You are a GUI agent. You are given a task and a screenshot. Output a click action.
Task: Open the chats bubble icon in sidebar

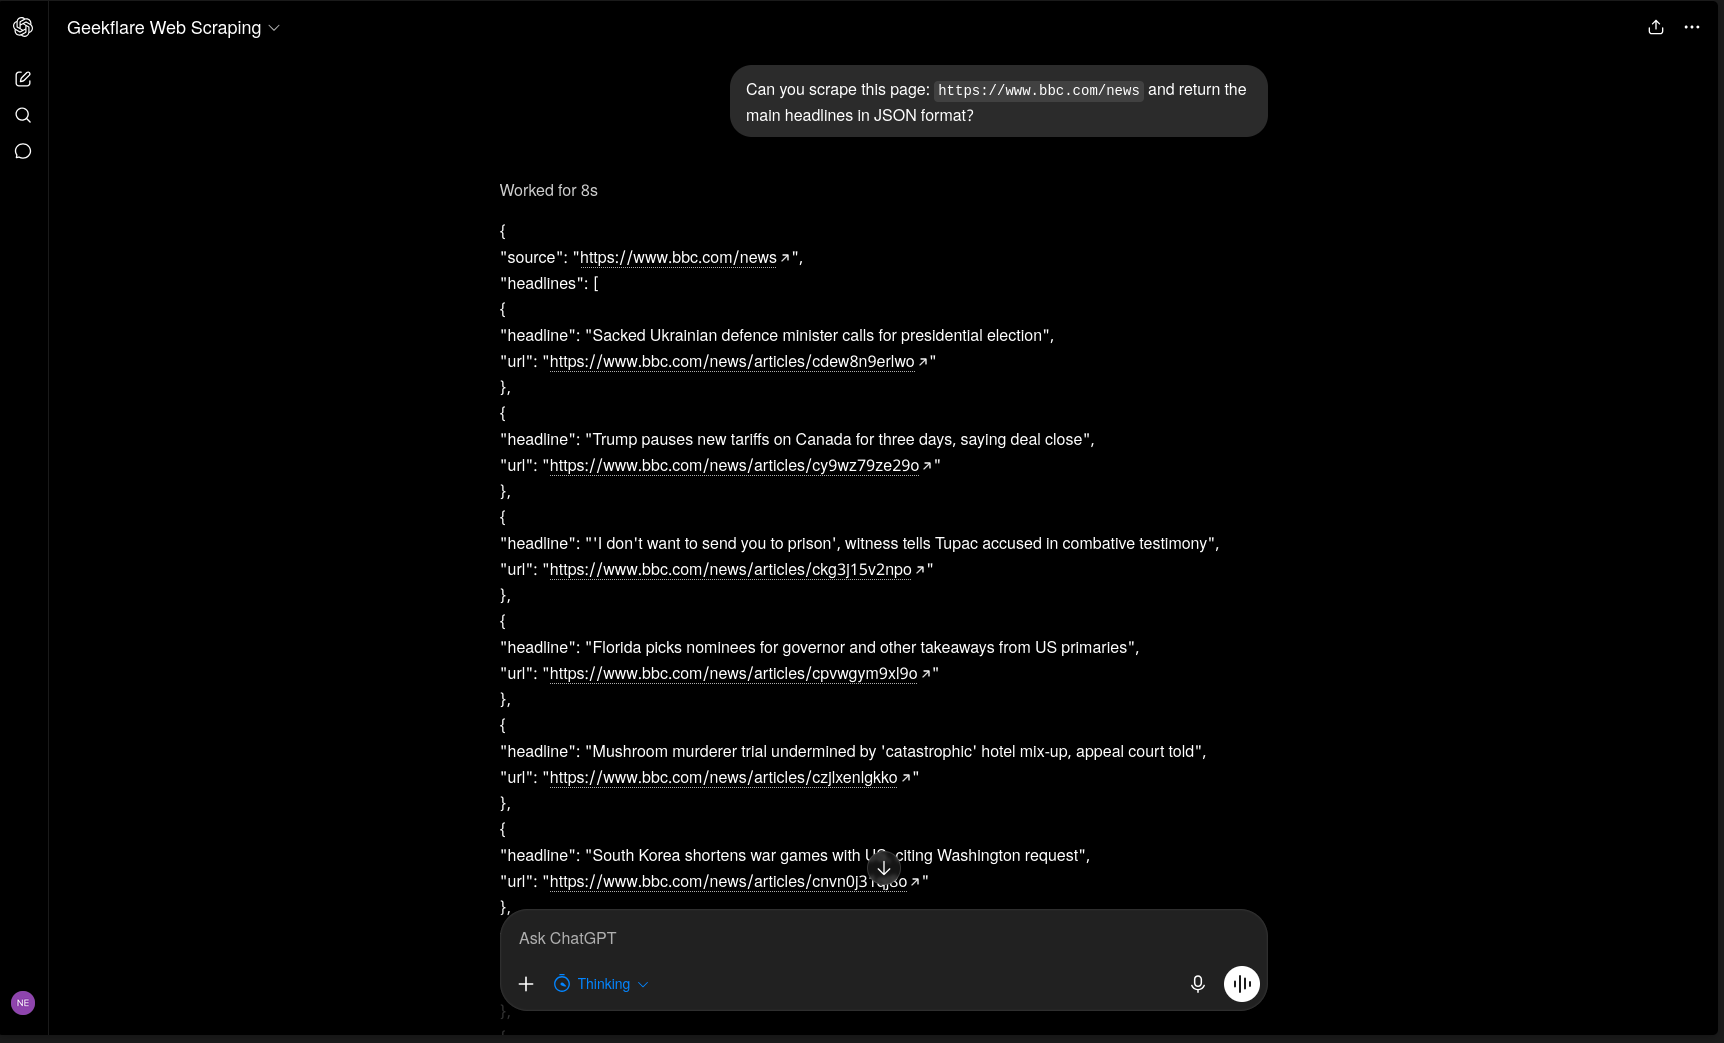pos(23,151)
